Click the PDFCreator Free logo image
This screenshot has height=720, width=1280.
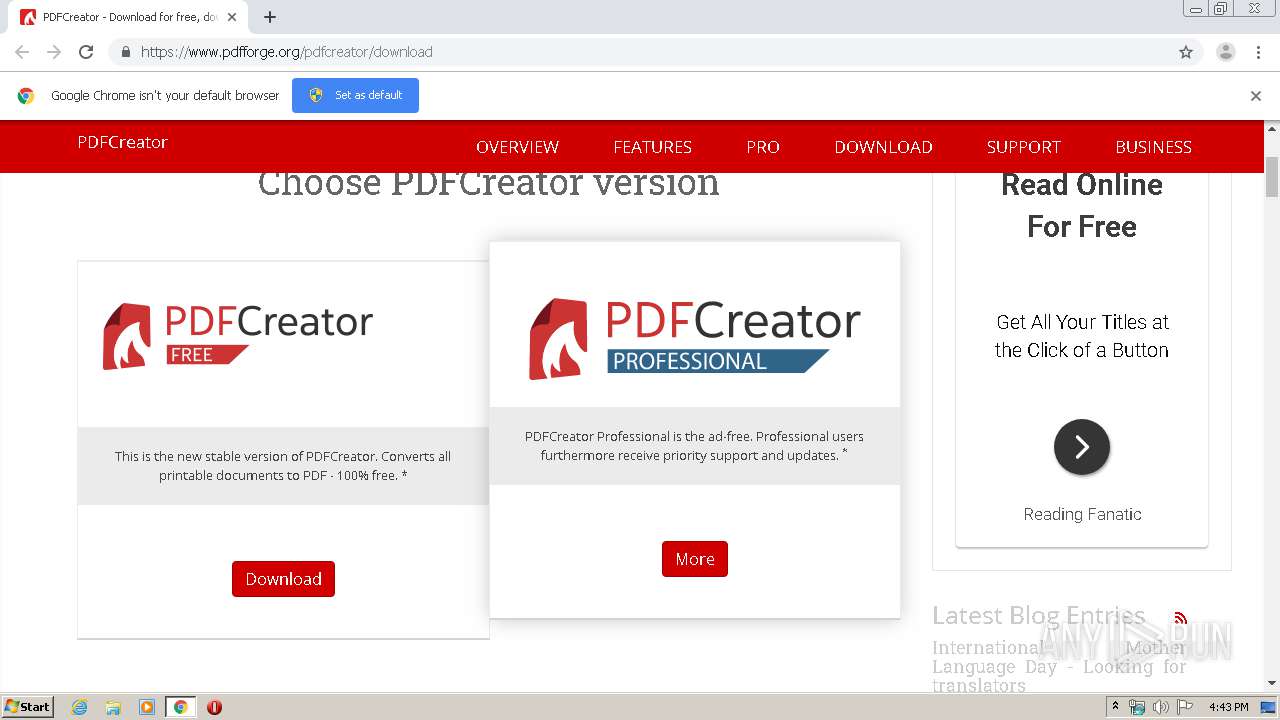pyautogui.click(x=237, y=336)
